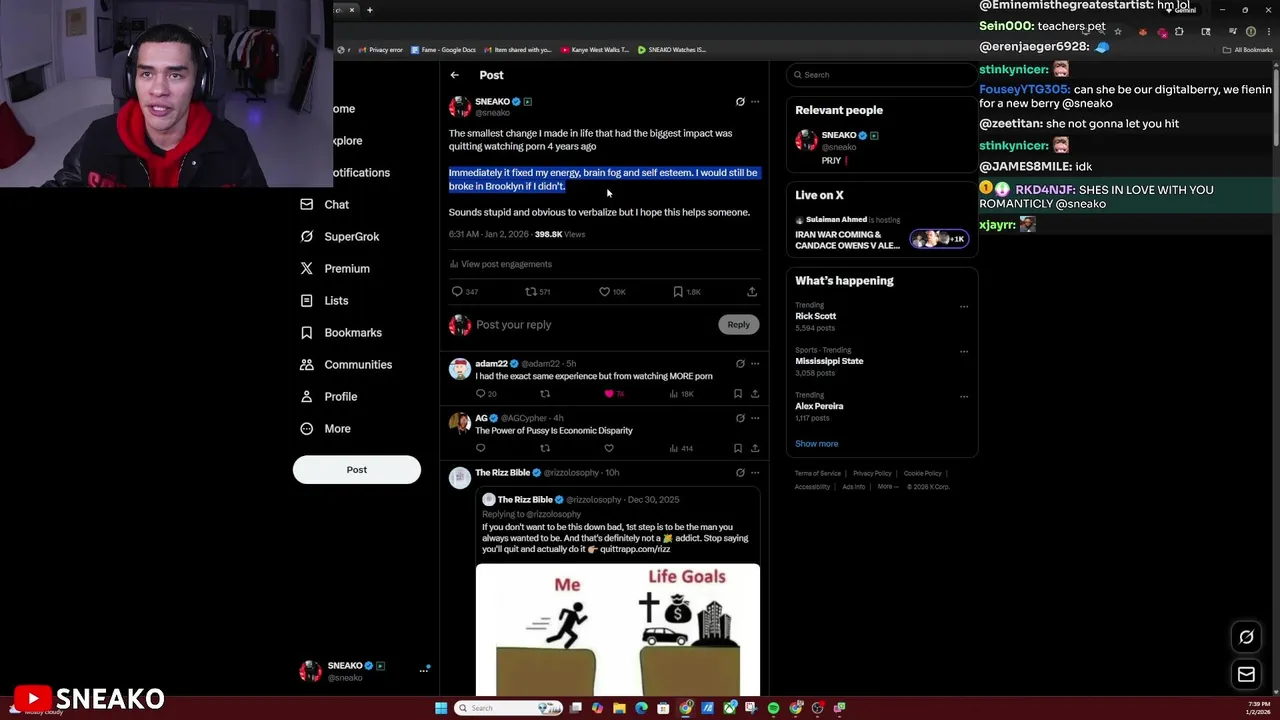Open the Me vs Life Goals image
The height and width of the screenshot is (720, 1280).
pos(618,630)
